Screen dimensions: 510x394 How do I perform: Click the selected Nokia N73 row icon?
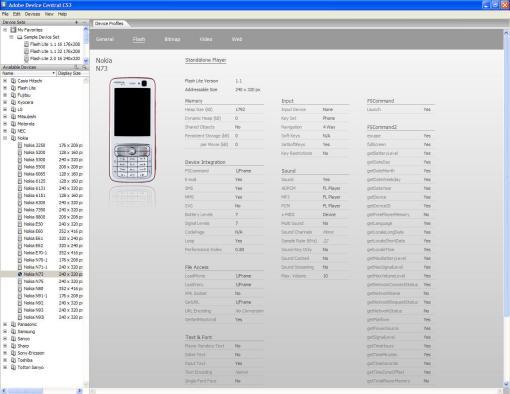pos(20,274)
